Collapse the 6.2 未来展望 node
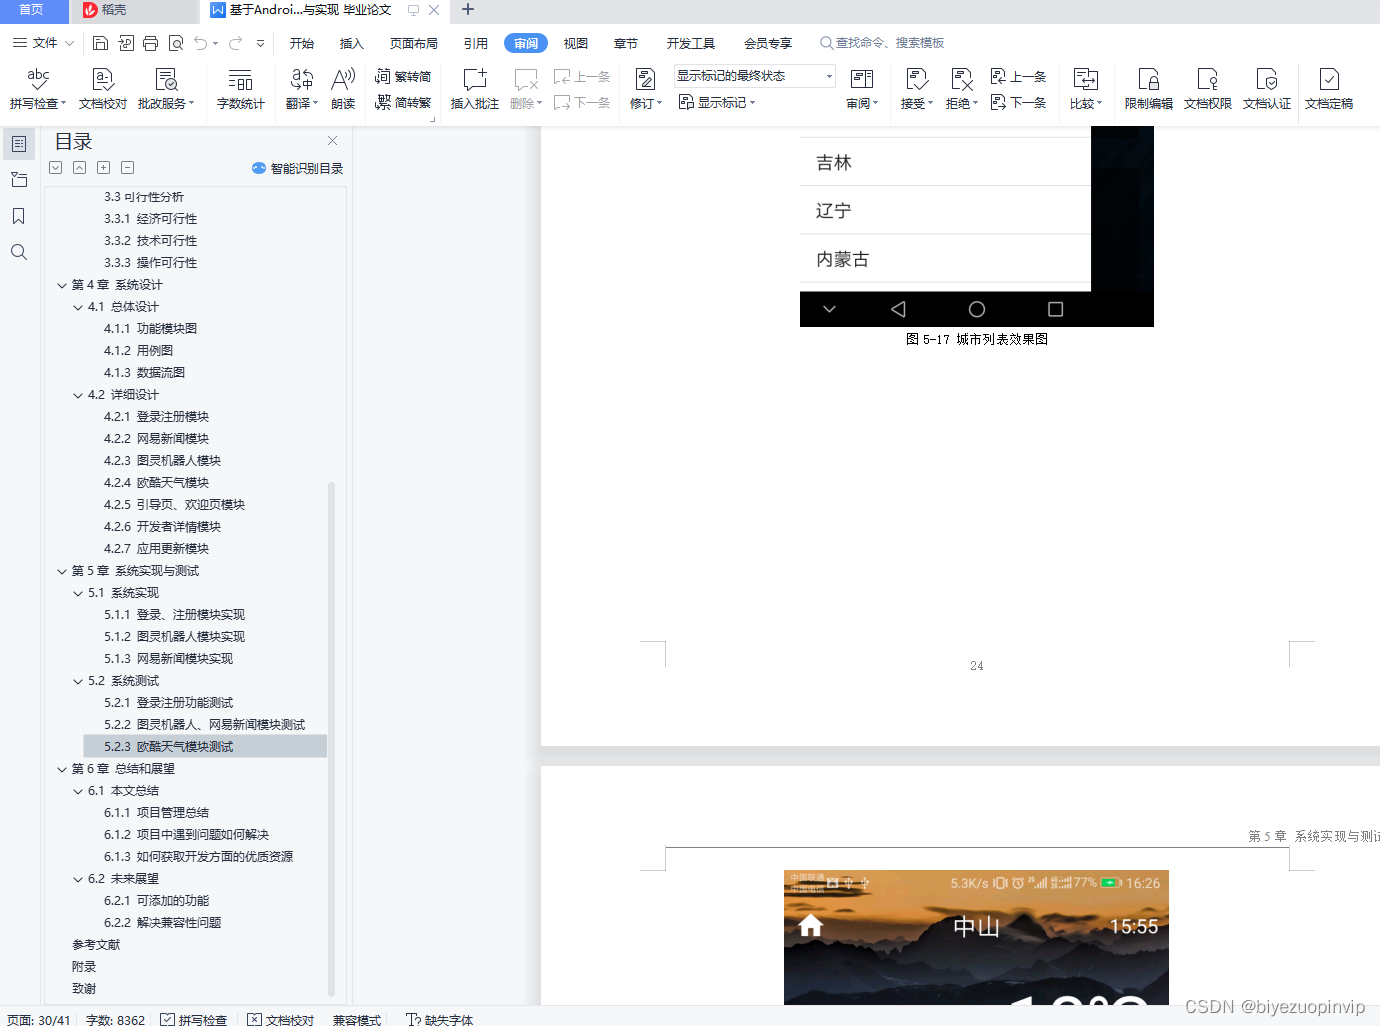The width and height of the screenshot is (1380, 1026). (78, 879)
